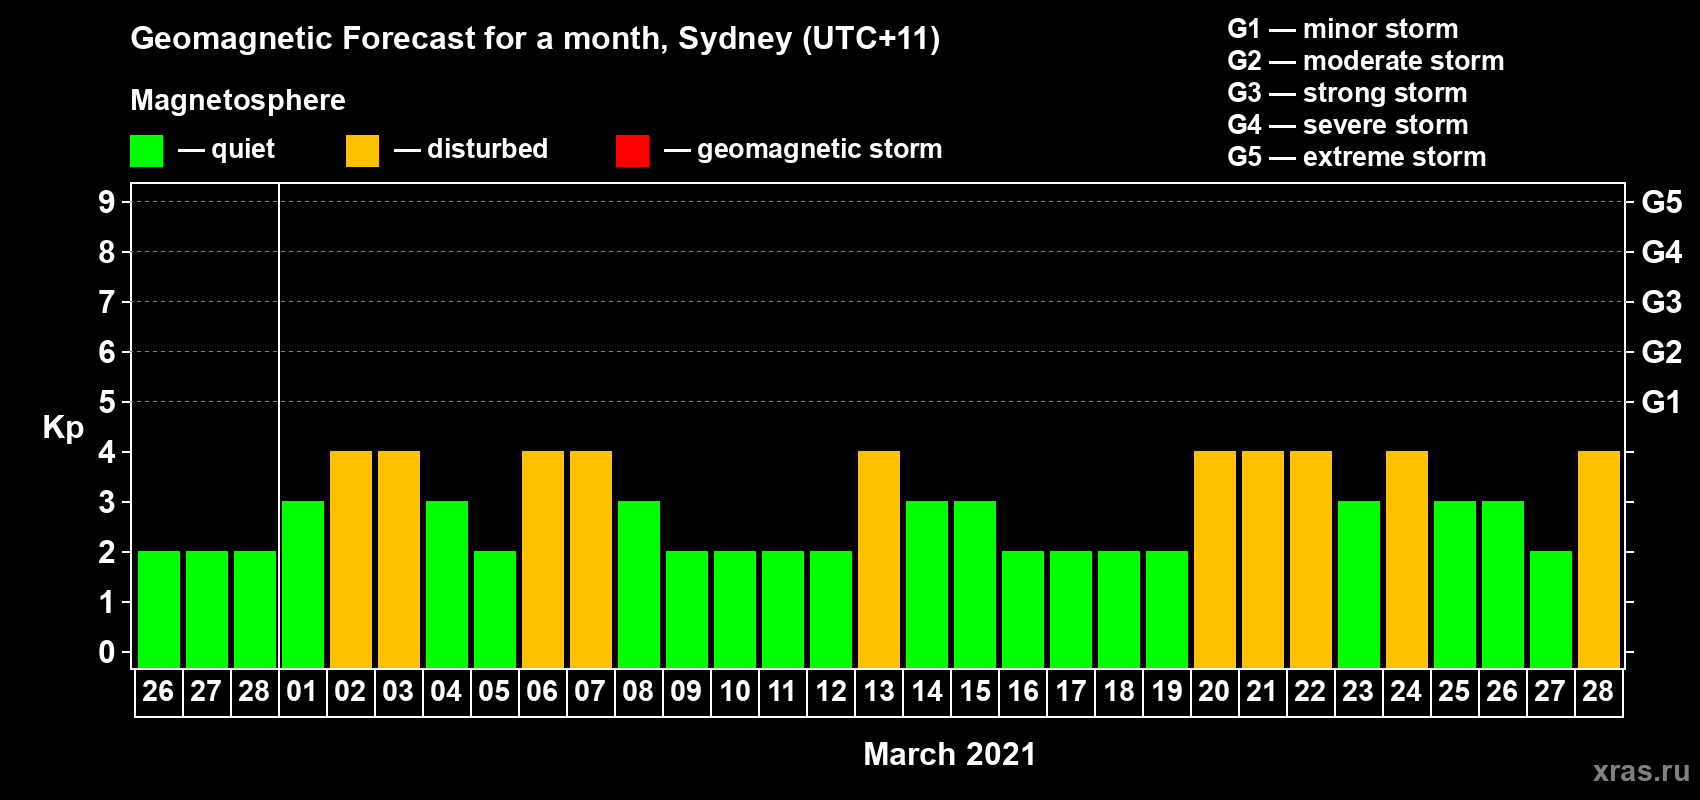The width and height of the screenshot is (1700, 800).
Task: Select the green bar for March 01
Action: tap(303, 584)
